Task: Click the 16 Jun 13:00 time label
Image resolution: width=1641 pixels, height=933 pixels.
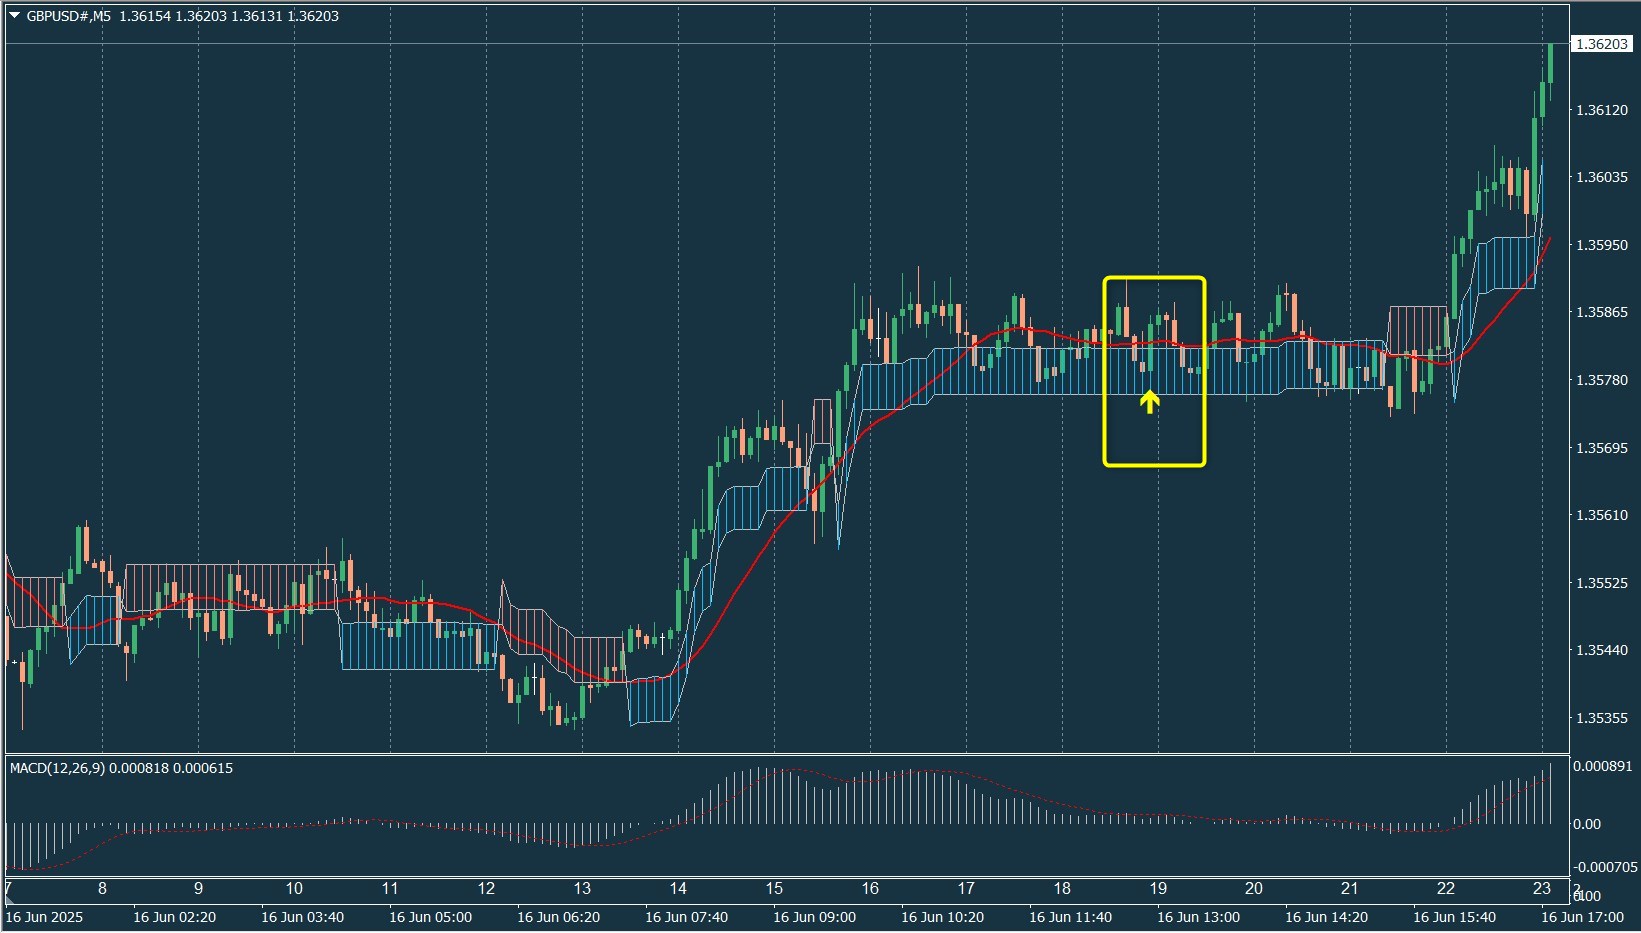Action: (1198, 917)
